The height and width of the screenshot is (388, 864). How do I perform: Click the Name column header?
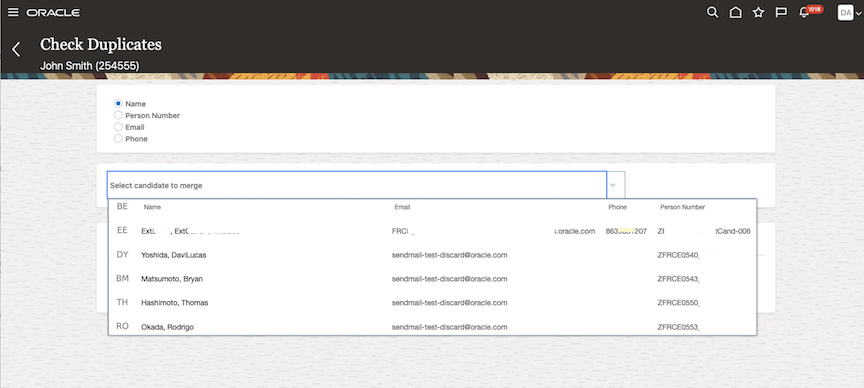152,207
